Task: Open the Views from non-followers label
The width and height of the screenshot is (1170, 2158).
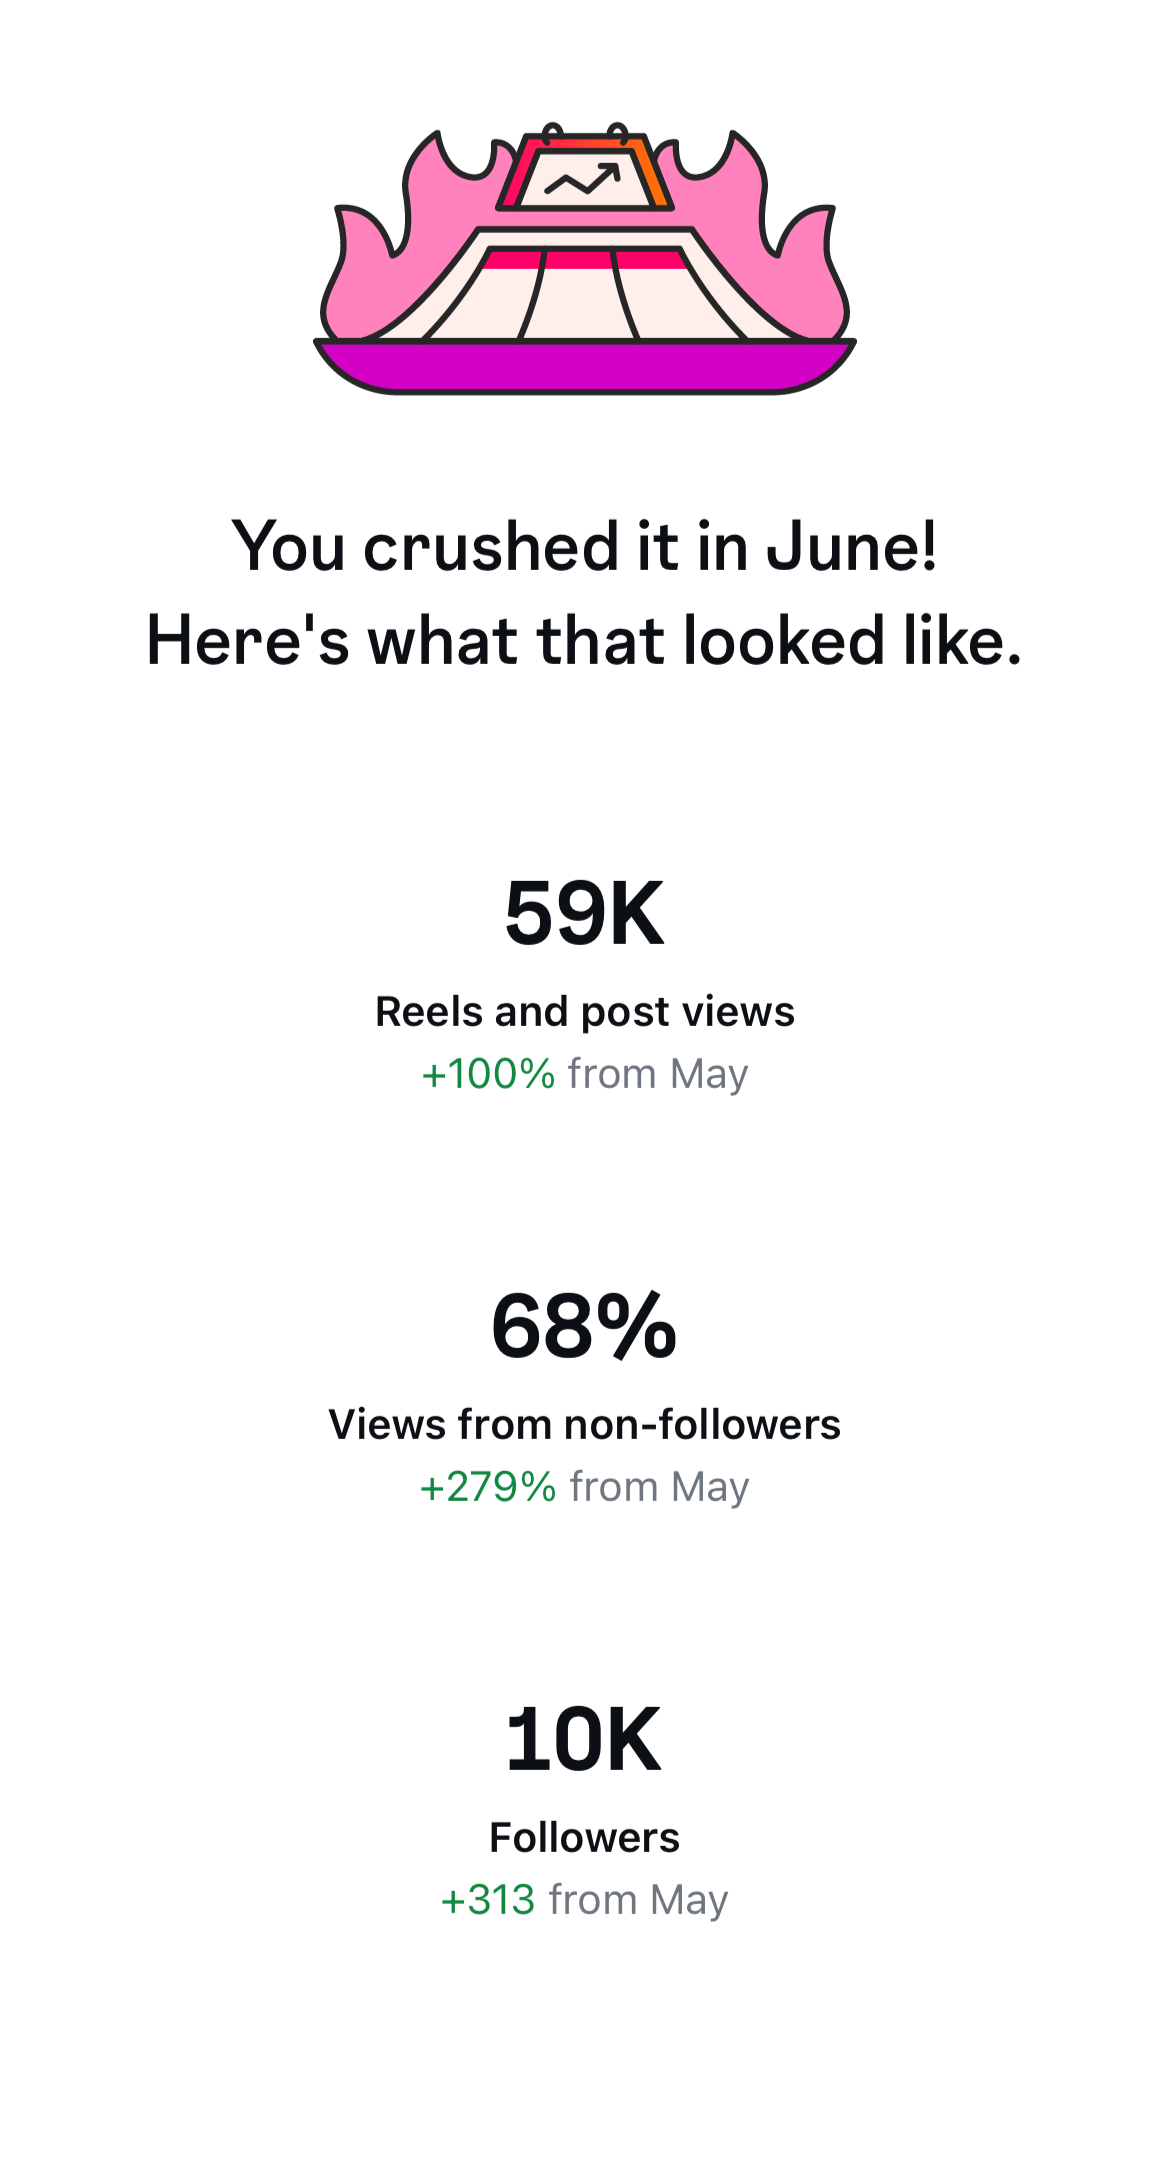Action: tap(585, 1425)
